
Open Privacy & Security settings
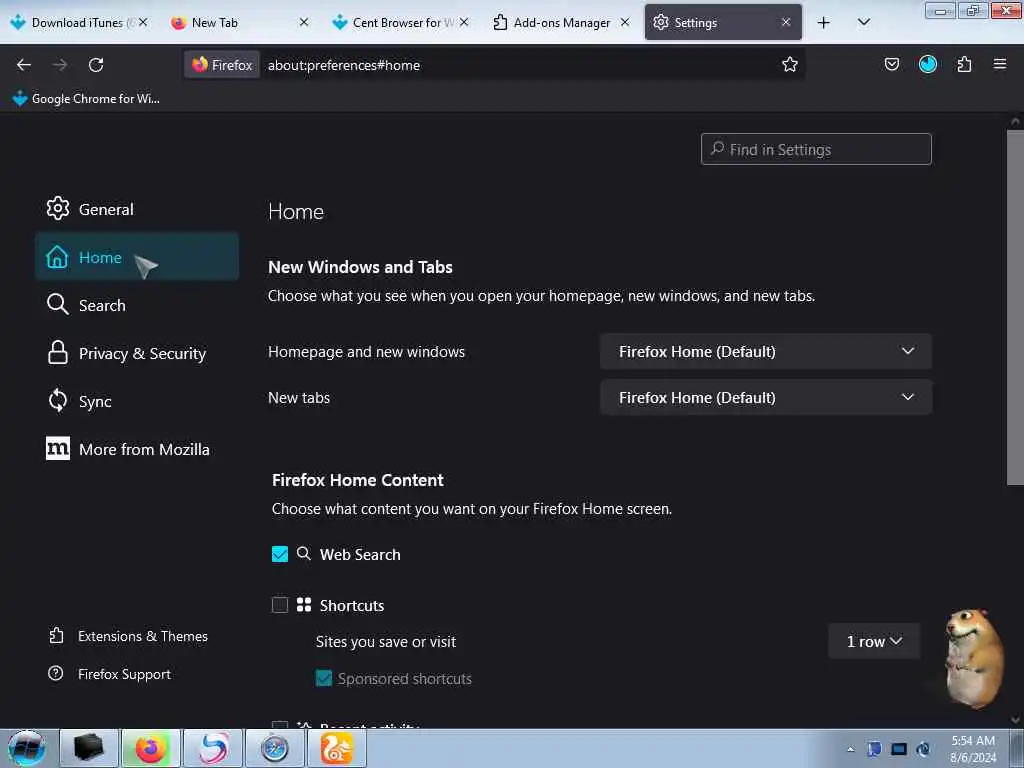coord(137,353)
